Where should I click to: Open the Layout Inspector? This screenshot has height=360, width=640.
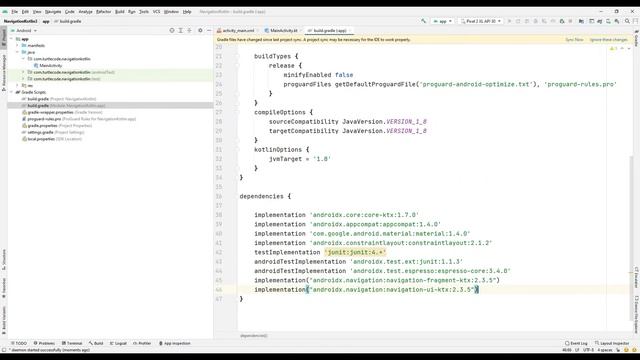[x=612, y=343]
